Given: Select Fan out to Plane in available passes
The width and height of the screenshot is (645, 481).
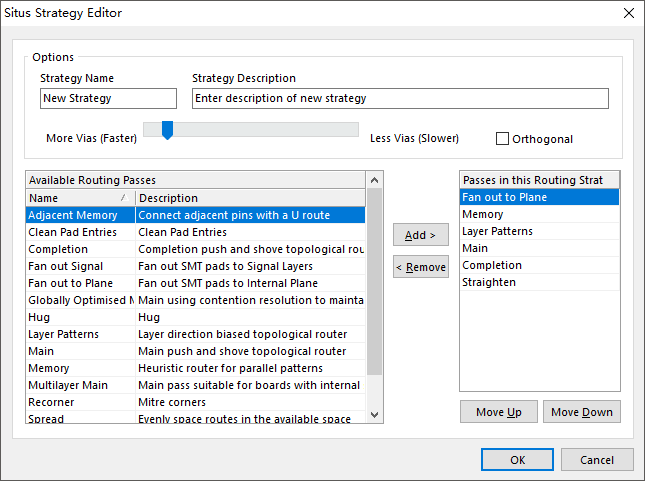Looking at the screenshot, I should tap(81, 283).
